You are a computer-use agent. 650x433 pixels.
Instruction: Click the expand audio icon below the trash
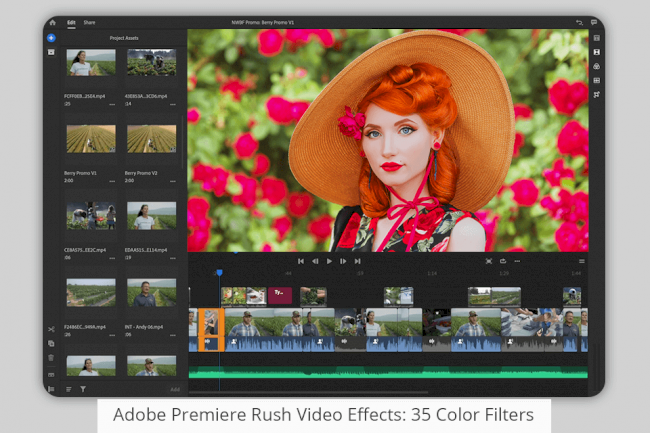coord(51,375)
